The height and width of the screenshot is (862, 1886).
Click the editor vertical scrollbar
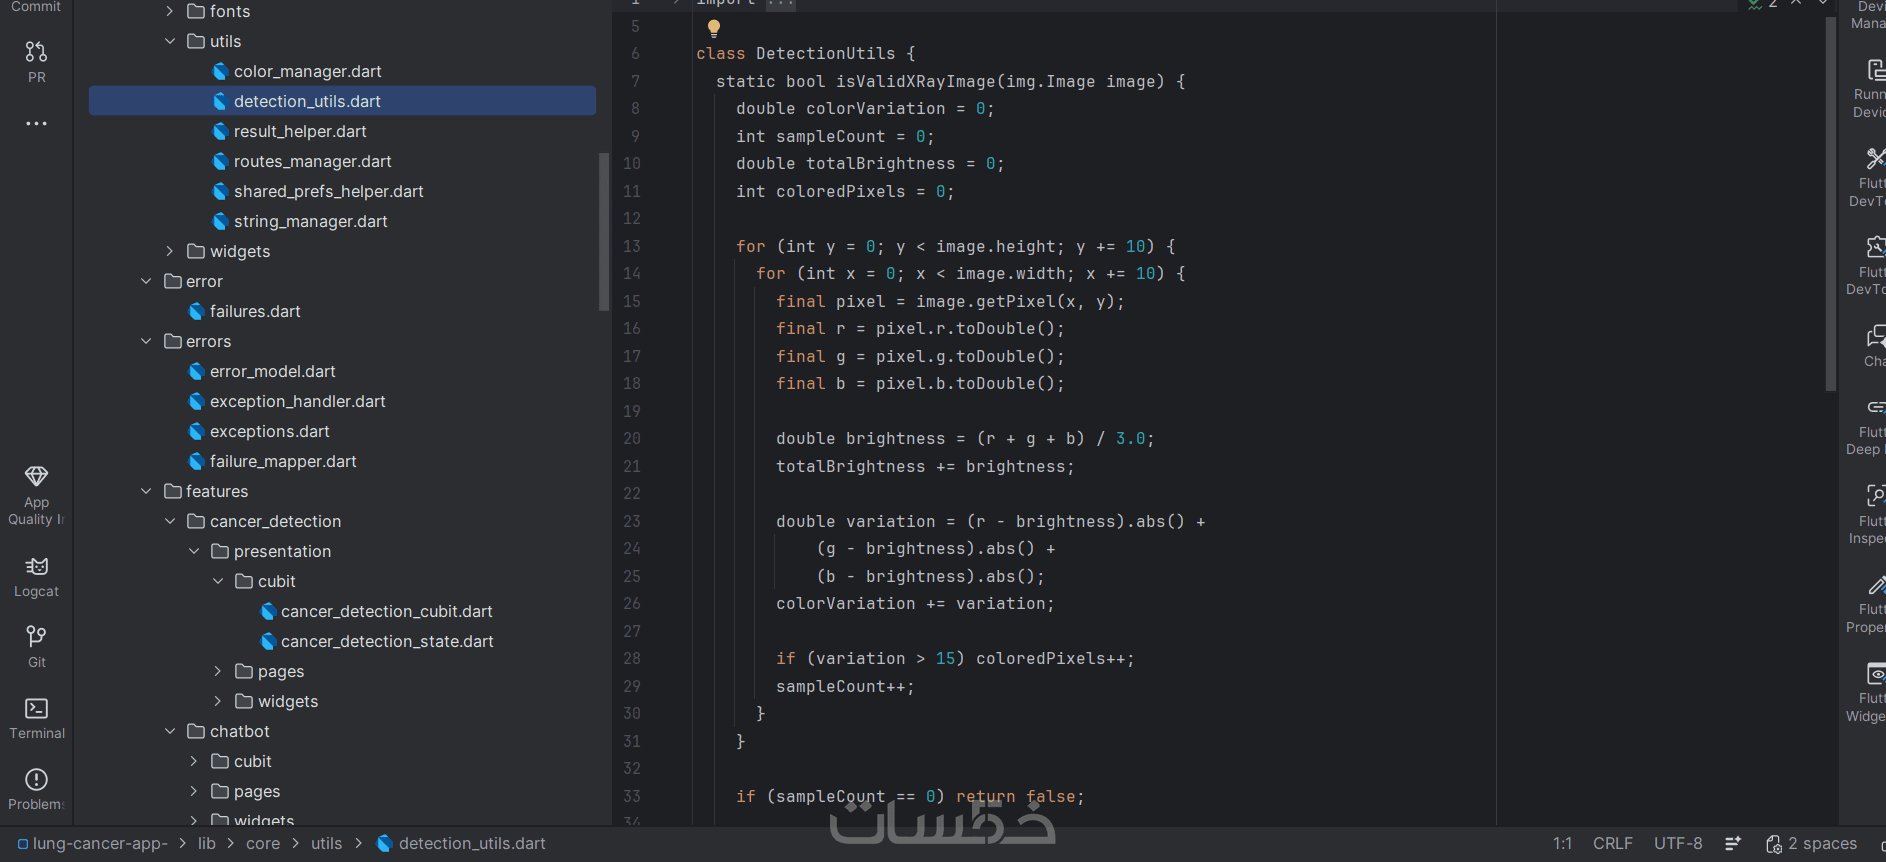pos(1831,203)
